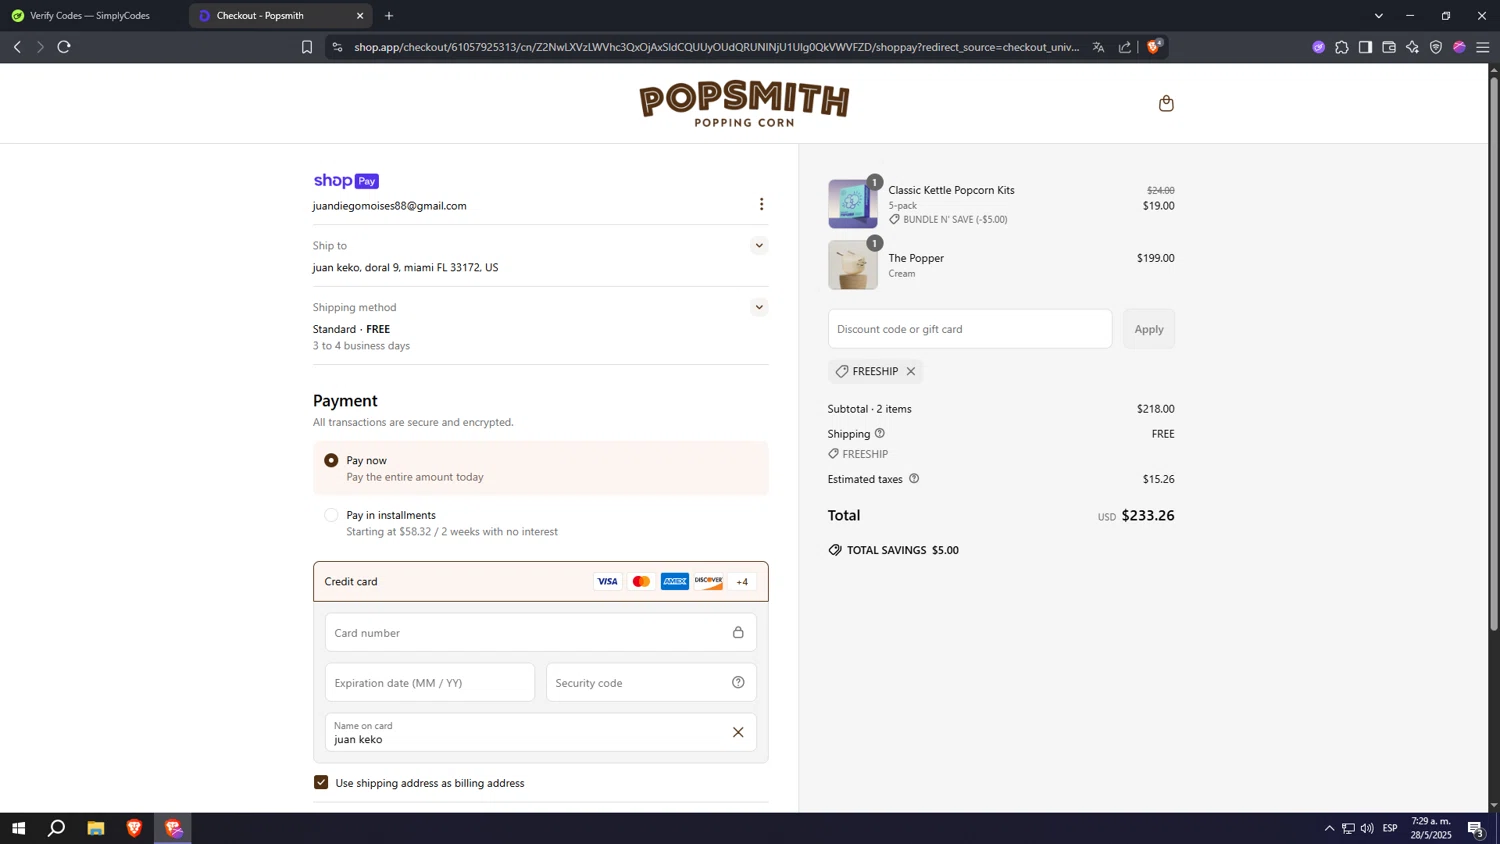Screen dimensions: 1500x844
Task: Open the volume control in tray
Action: point(1367,828)
